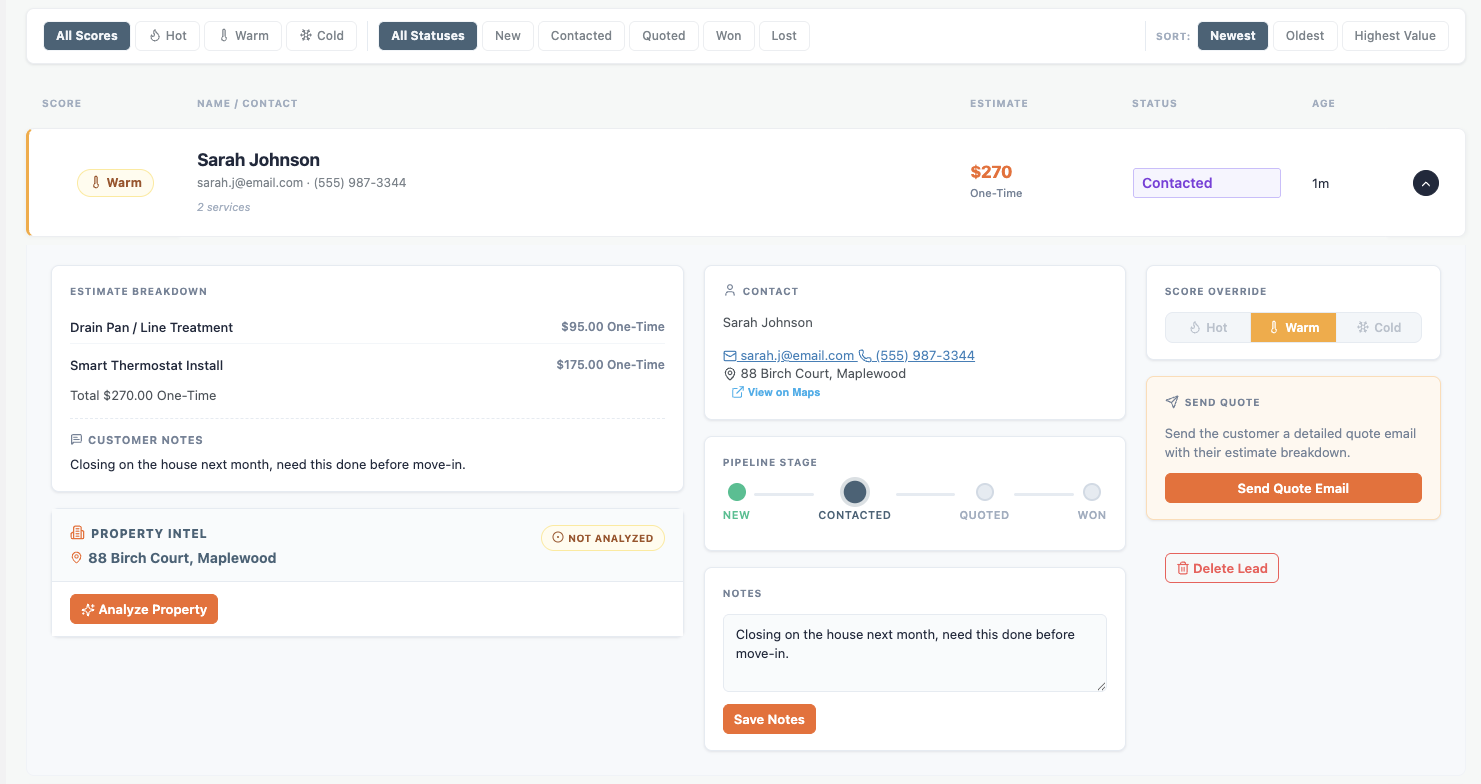1481x784 pixels.
Task: Click the Property Intel orange location pin
Action: point(77,558)
